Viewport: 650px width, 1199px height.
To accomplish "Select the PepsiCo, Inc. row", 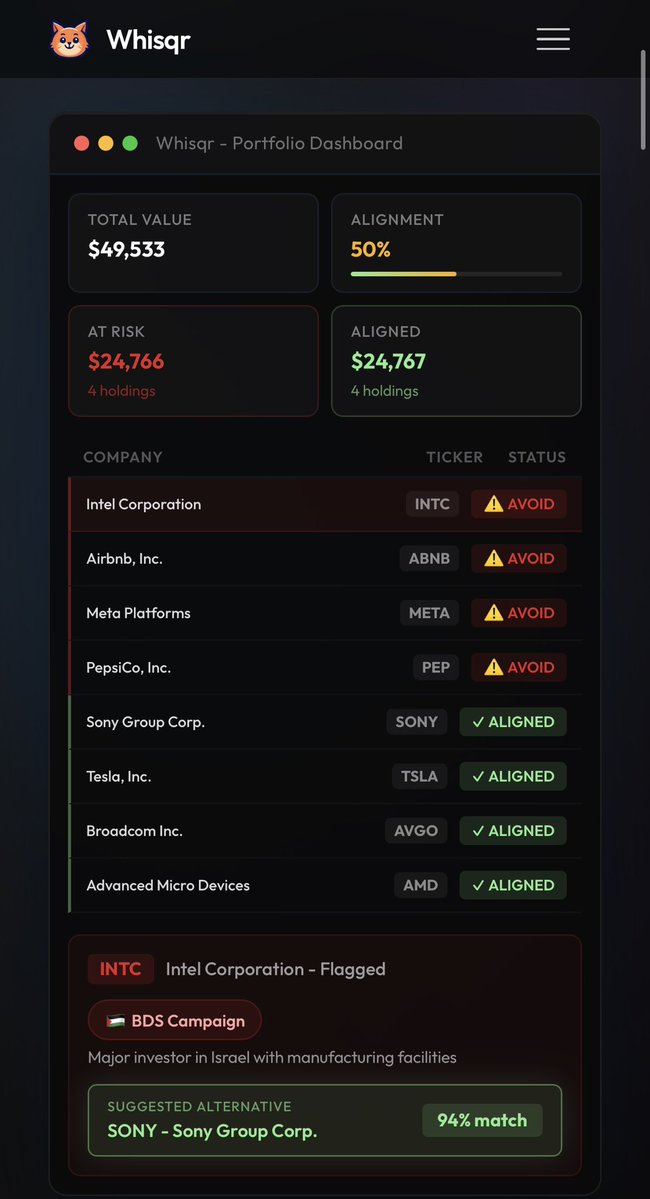I will 325,667.
